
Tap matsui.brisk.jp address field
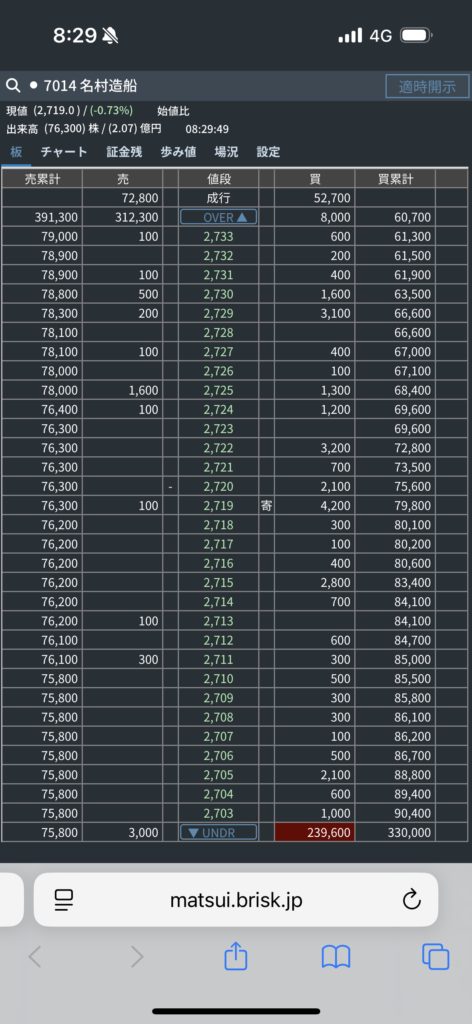click(x=236, y=899)
